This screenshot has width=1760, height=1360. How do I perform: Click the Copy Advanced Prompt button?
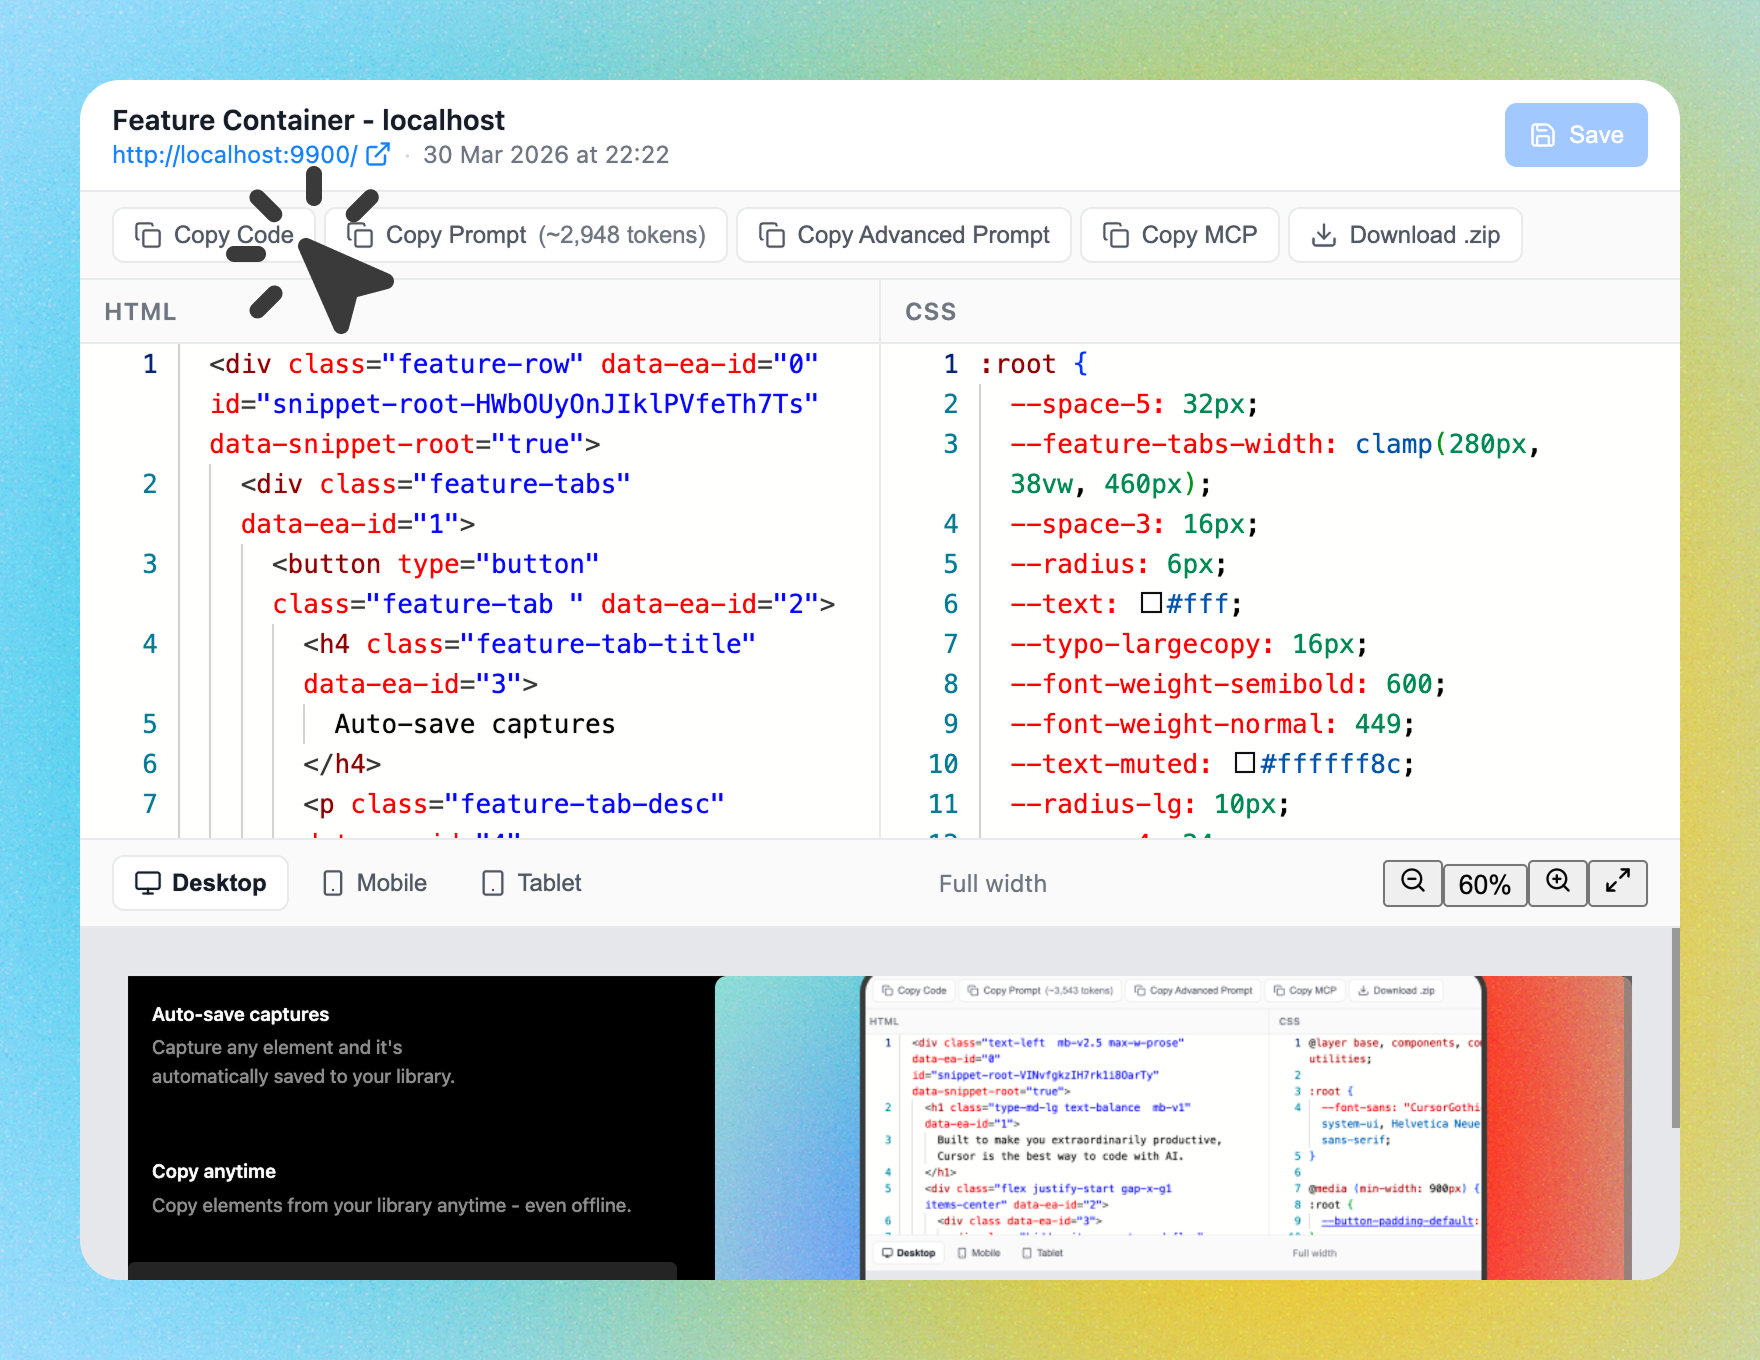point(903,234)
